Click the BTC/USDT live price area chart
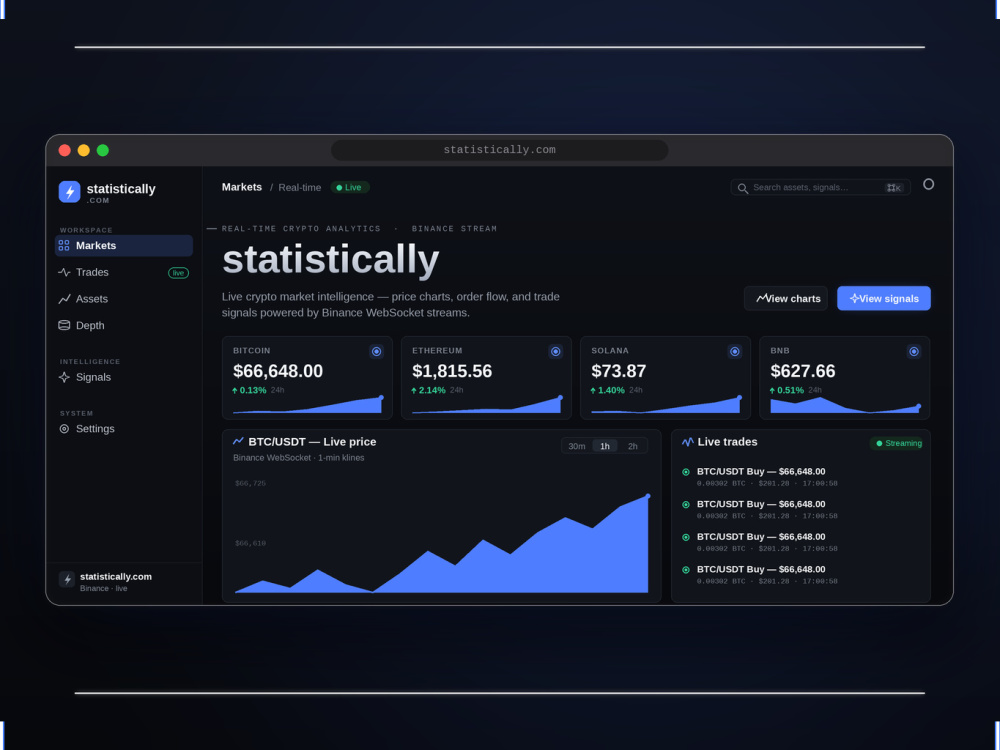This screenshot has width=1000, height=750. (441, 543)
